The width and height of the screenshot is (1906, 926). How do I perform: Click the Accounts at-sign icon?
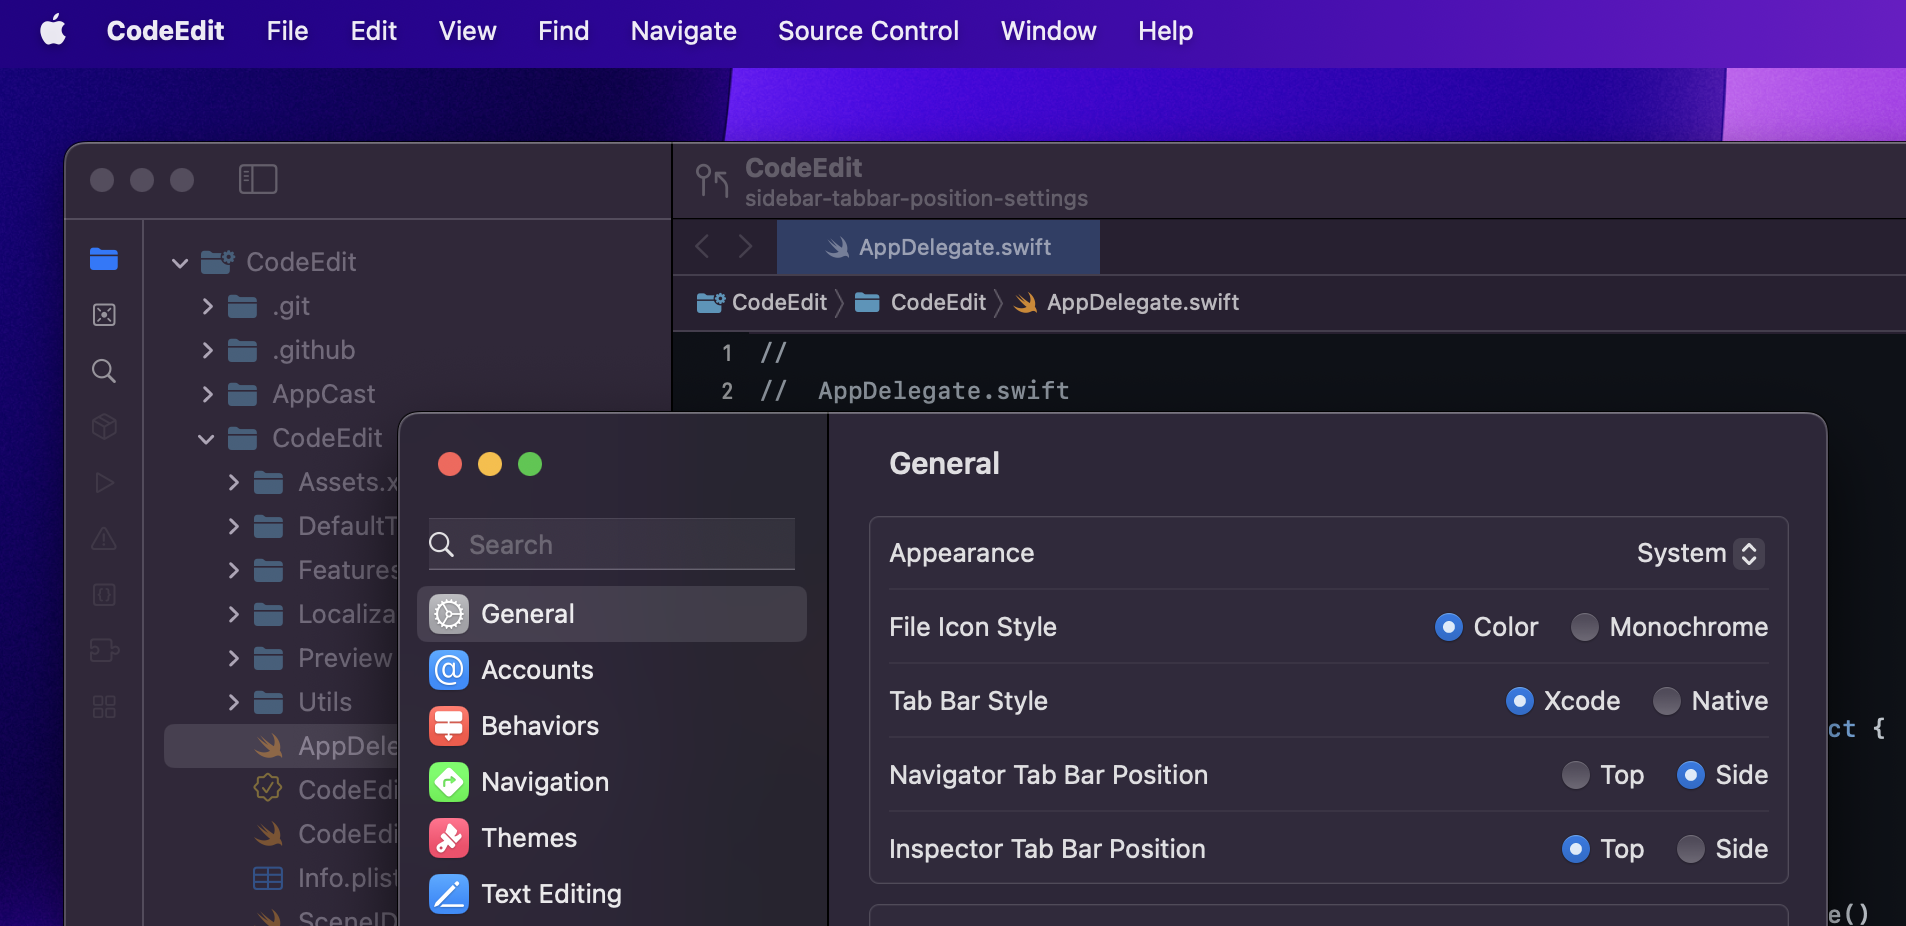449,670
